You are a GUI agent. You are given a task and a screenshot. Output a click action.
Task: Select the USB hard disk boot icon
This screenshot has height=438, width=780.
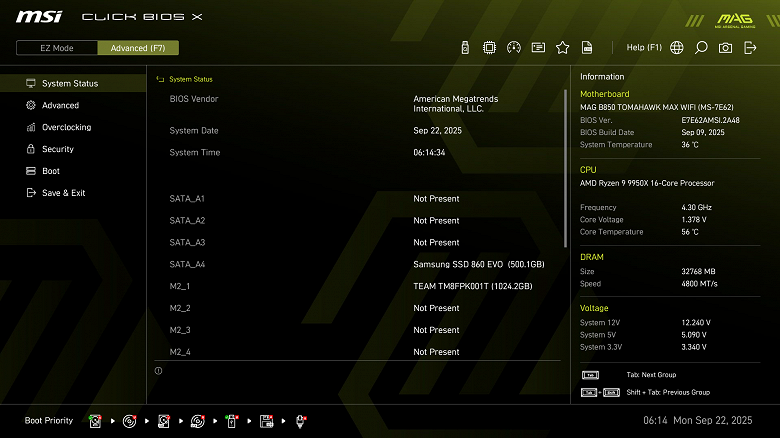(x=164, y=421)
